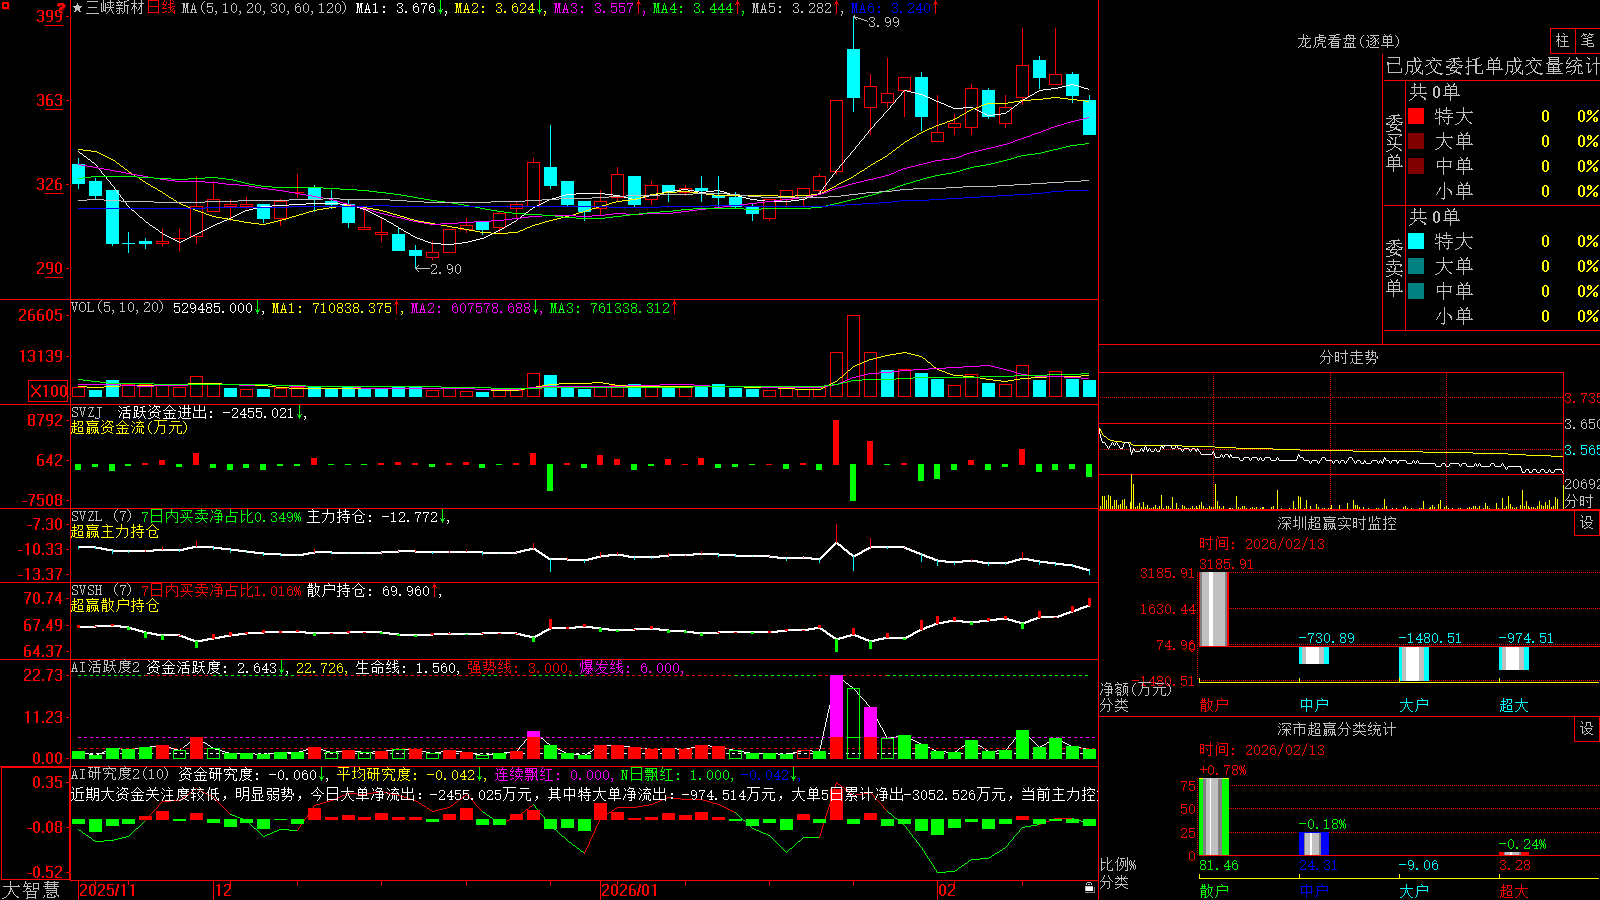
Task: Click the cyan 大户 label in 深市超赢分类统计
Action: coord(1414,891)
